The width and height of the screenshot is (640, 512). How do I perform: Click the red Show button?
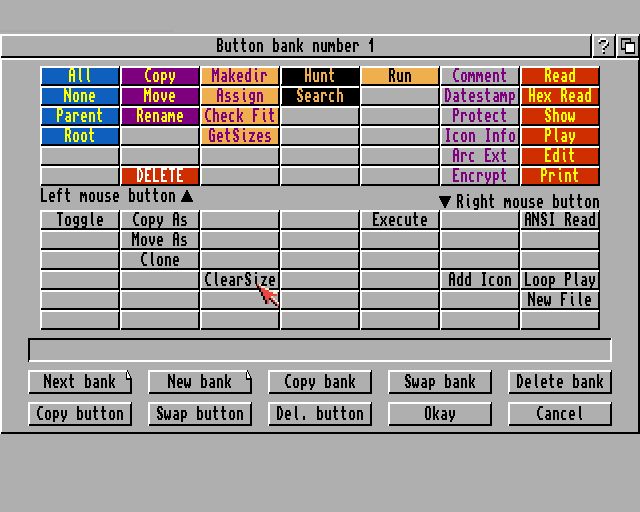pyautogui.click(x=560, y=116)
